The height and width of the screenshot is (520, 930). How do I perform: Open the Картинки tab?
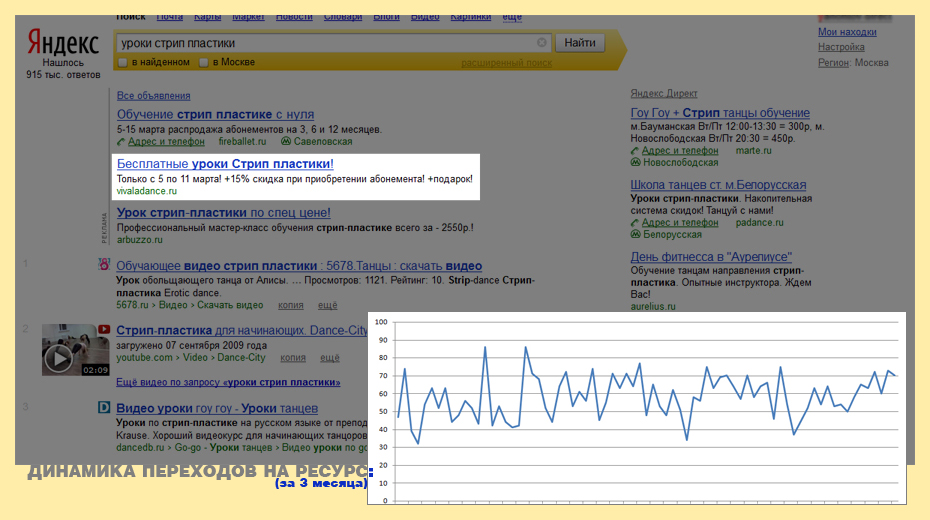[470, 17]
